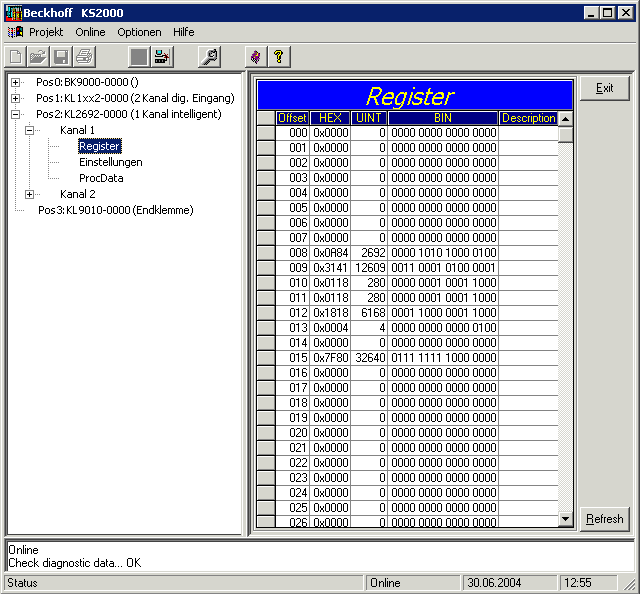Expand the Kanal 2 branch
640x594 pixels.
pos(29,194)
